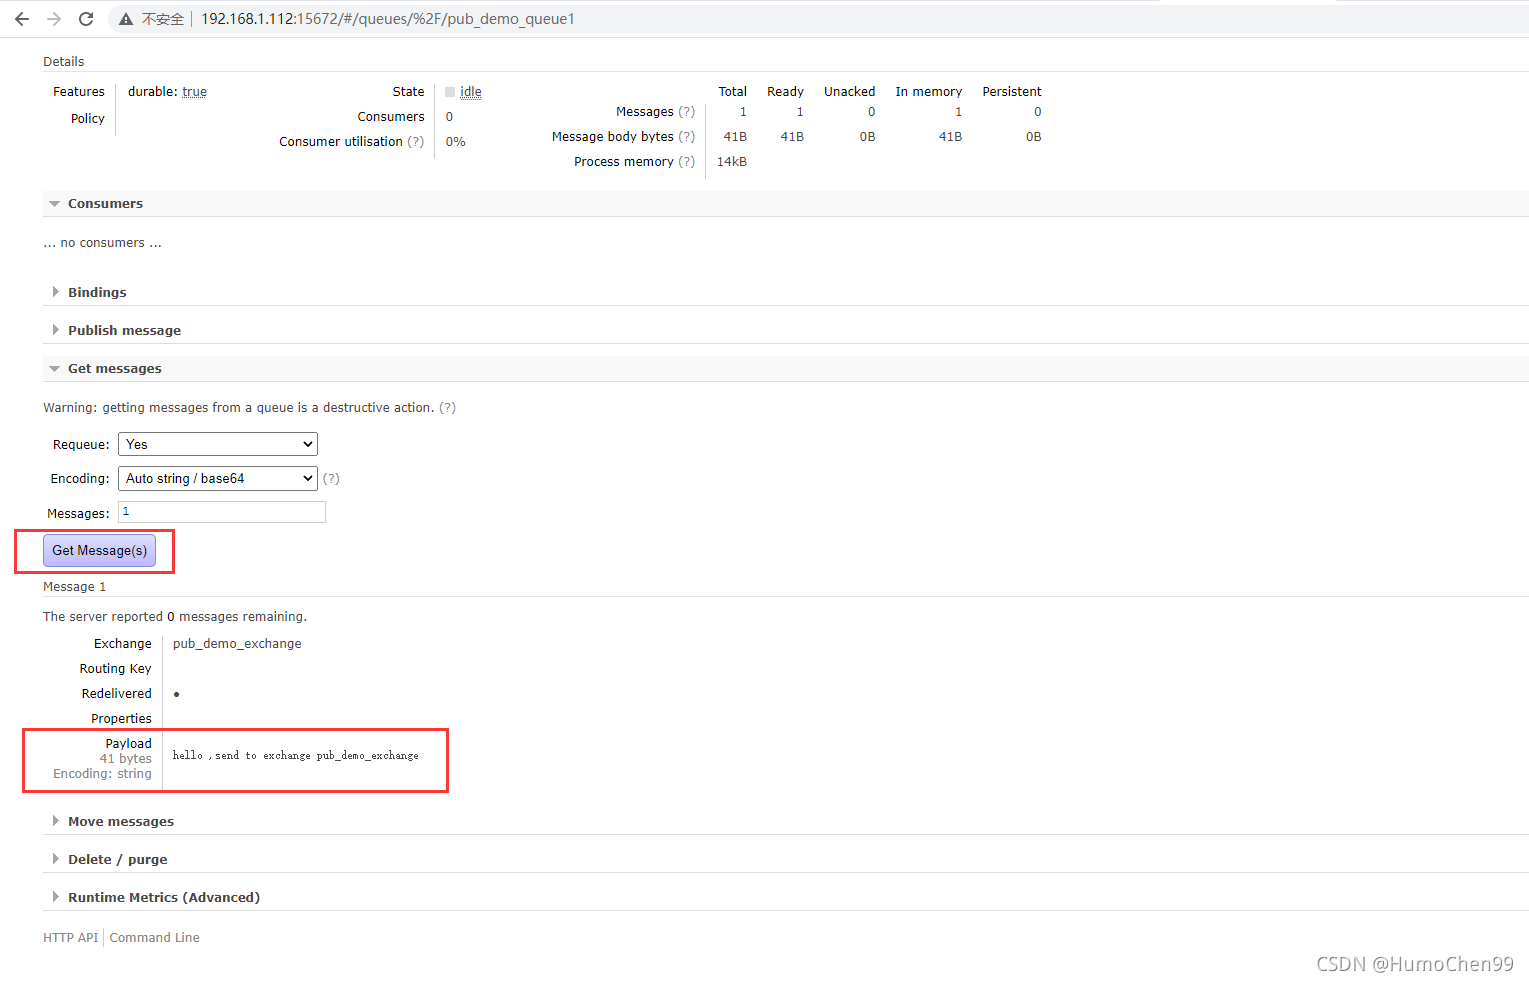
Task: Click the 'no consumers' text
Action: tap(102, 243)
